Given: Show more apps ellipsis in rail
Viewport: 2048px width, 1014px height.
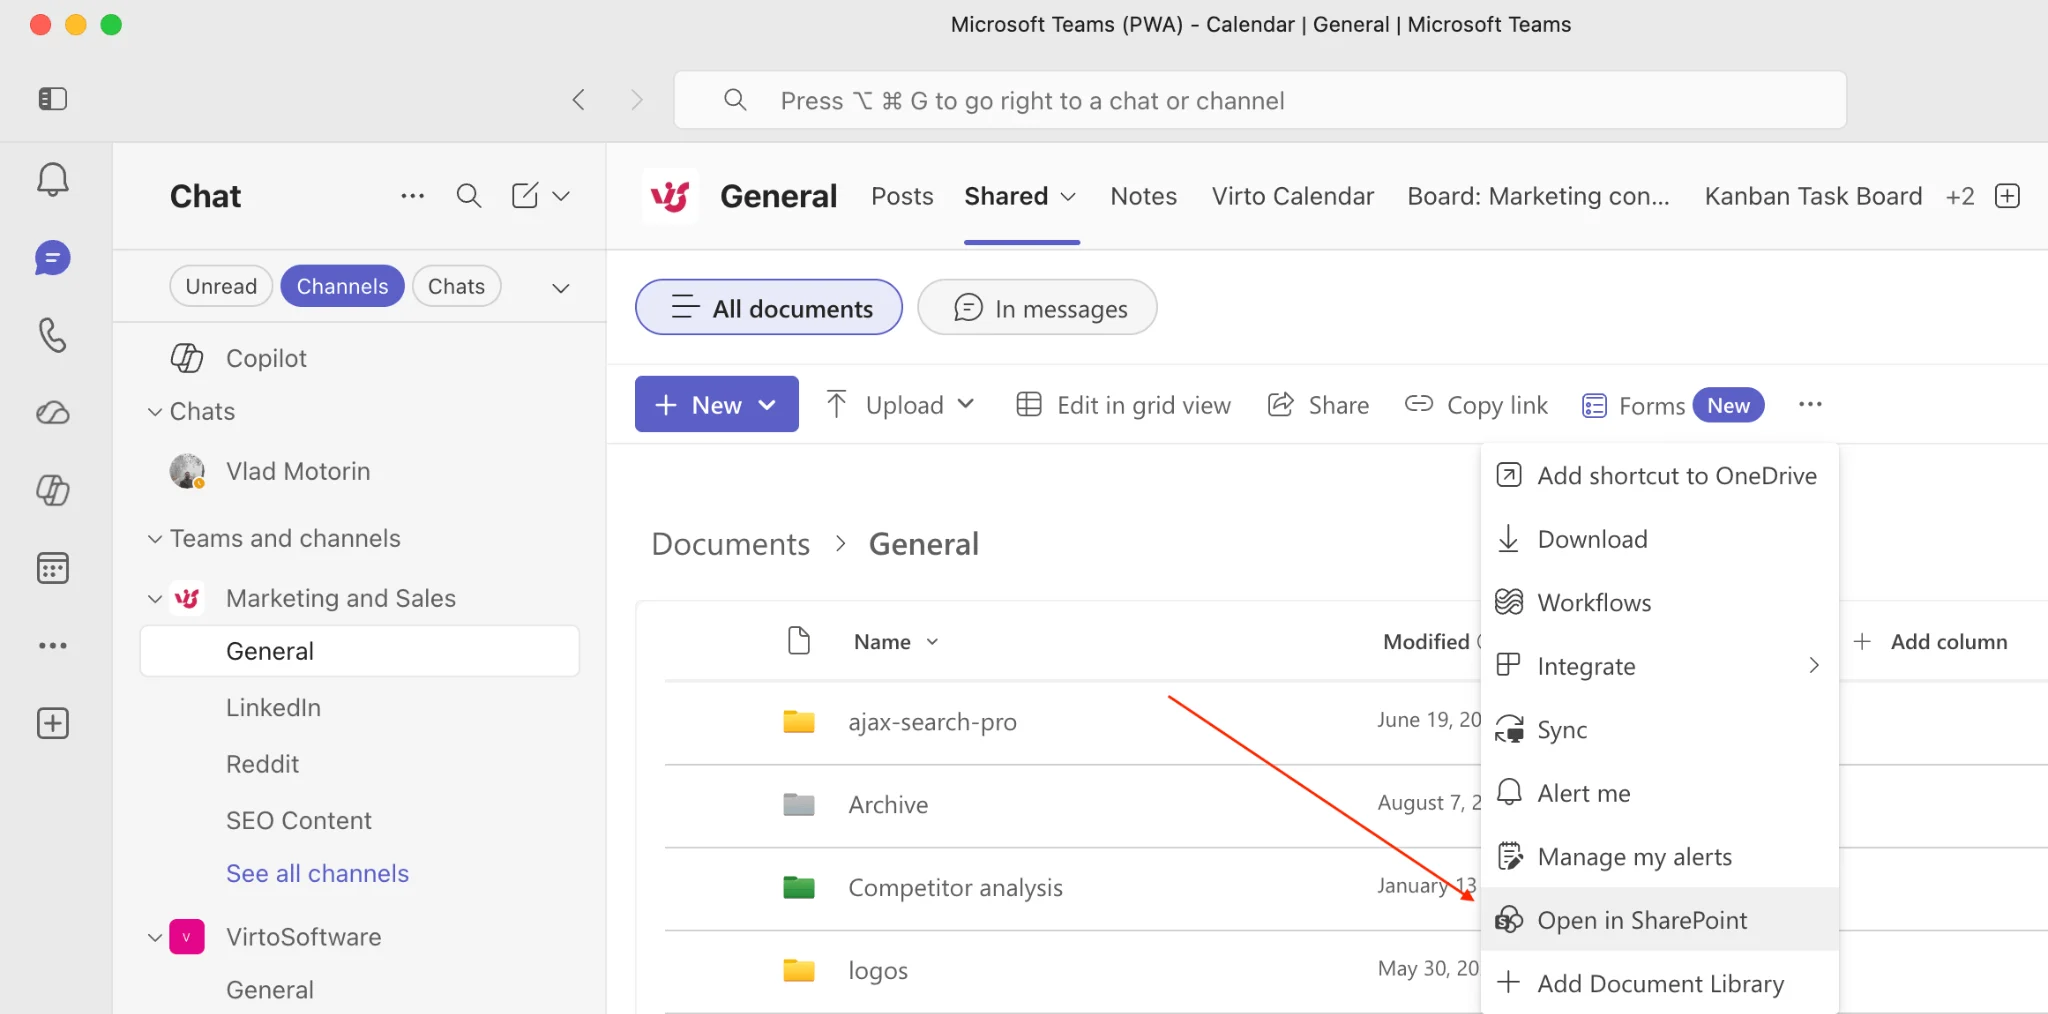Looking at the screenshot, I should point(52,646).
